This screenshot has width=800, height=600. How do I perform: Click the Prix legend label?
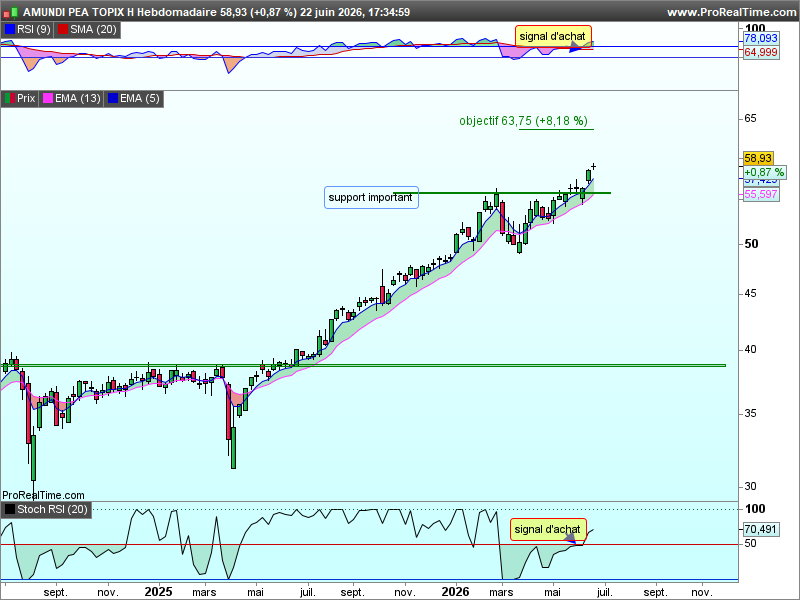tap(26, 98)
